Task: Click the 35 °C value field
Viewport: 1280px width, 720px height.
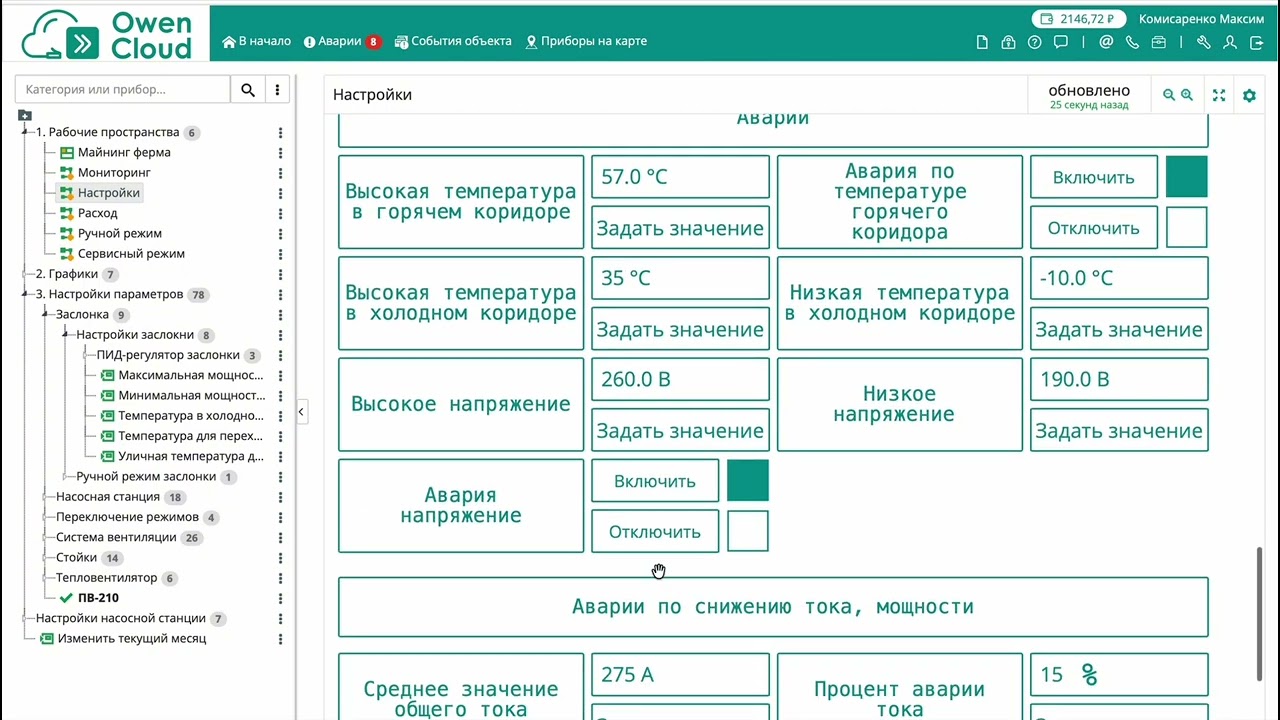Action: 680,278
